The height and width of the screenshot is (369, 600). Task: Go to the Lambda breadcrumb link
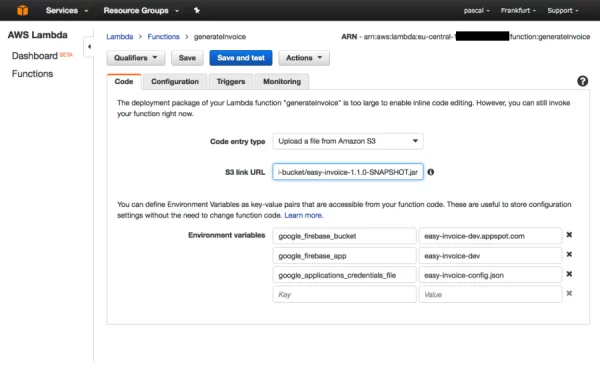pyautogui.click(x=120, y=37)
